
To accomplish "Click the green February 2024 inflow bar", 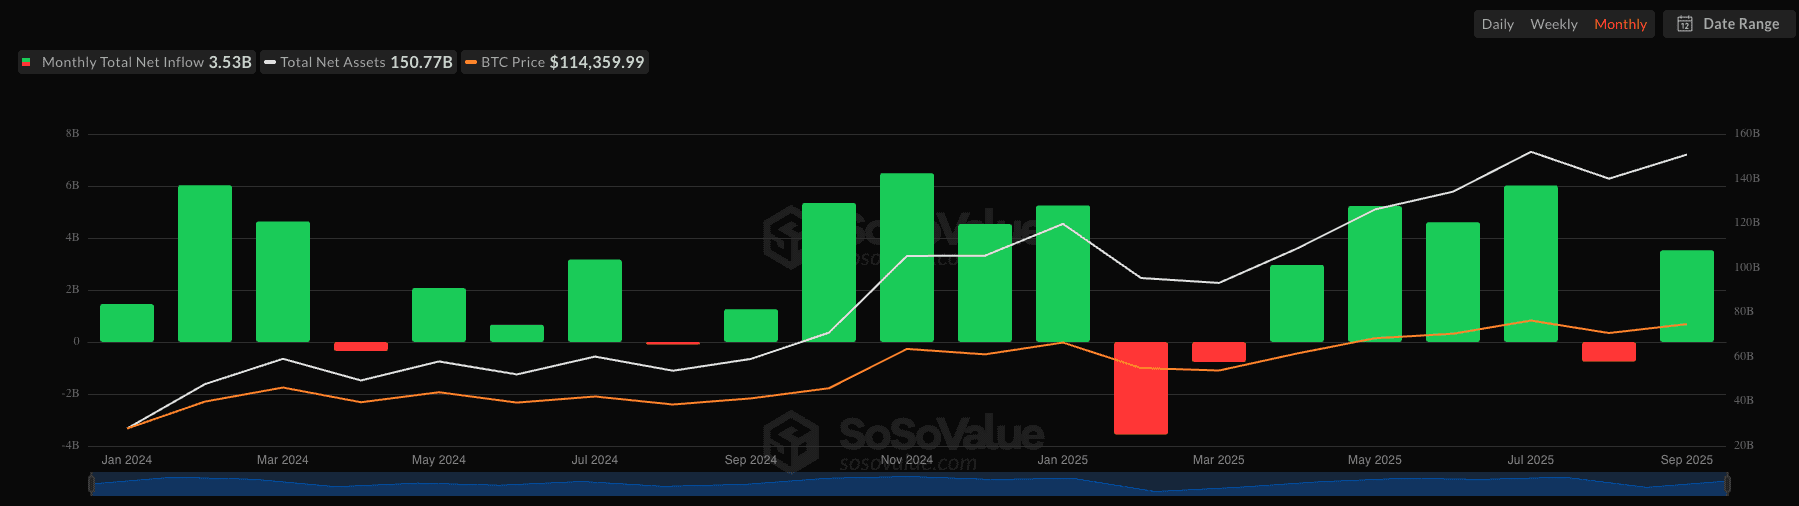I will 205,264.
